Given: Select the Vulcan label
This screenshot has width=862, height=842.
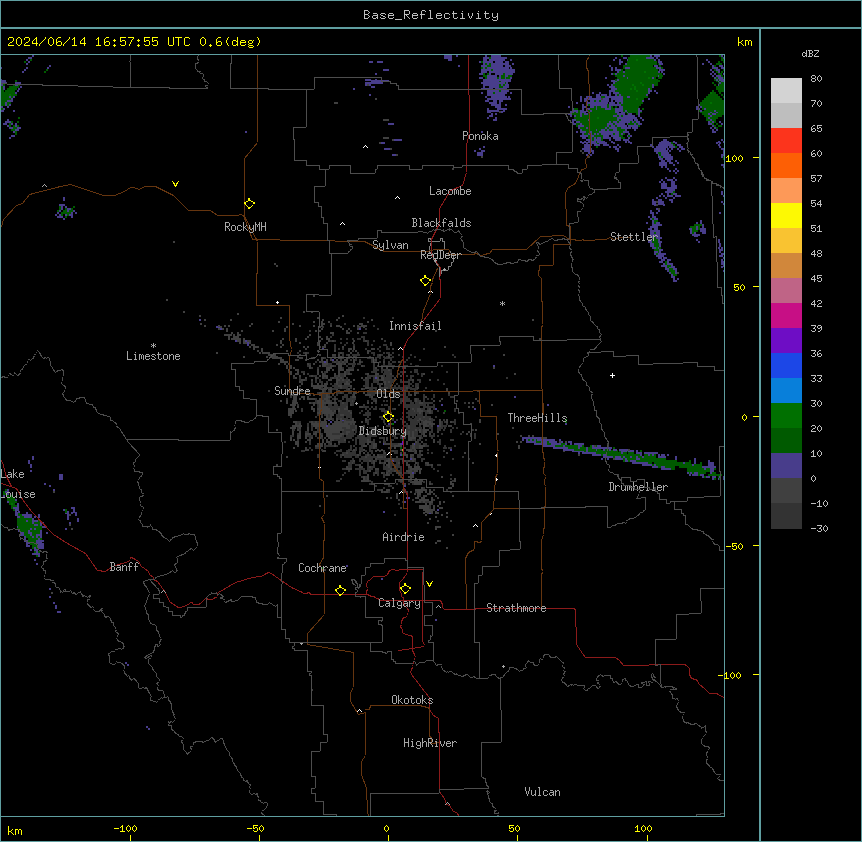Looking at the screenshot, I should pos(543,792).
